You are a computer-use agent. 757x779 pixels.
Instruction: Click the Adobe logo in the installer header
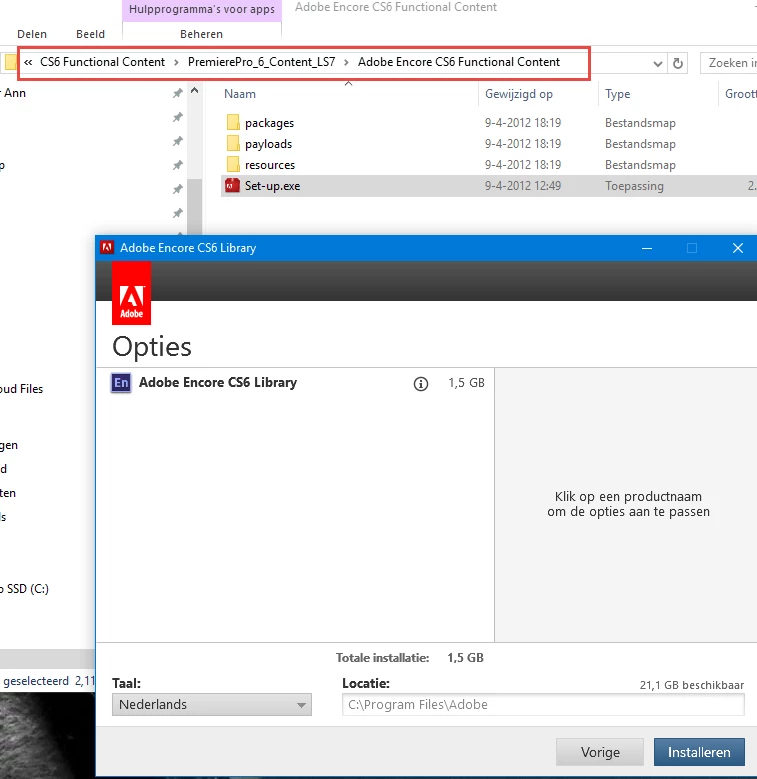(x=131, y=294)
